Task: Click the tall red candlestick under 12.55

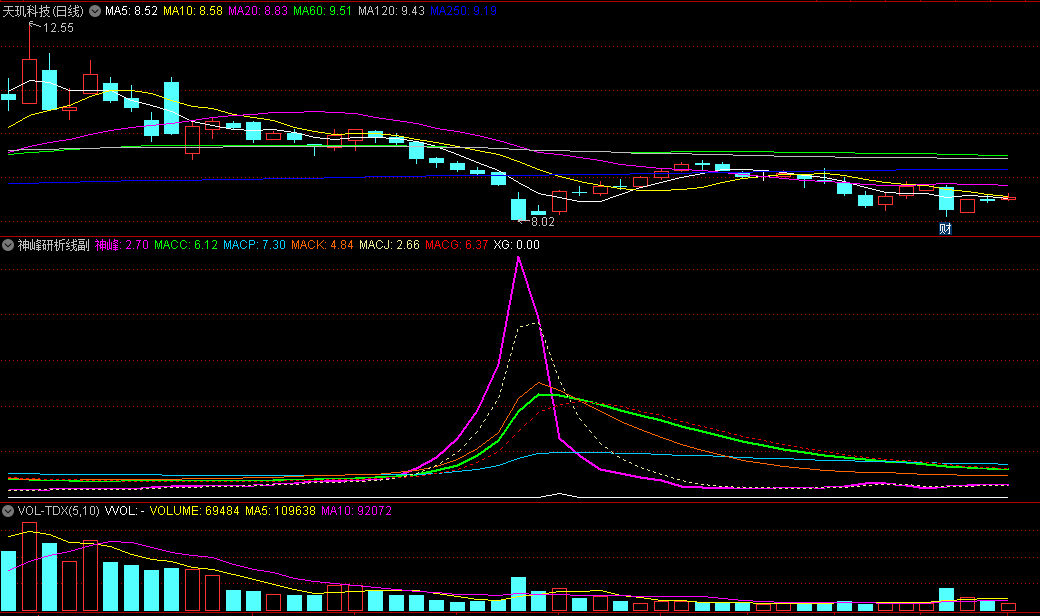Action: click(29, 81)
